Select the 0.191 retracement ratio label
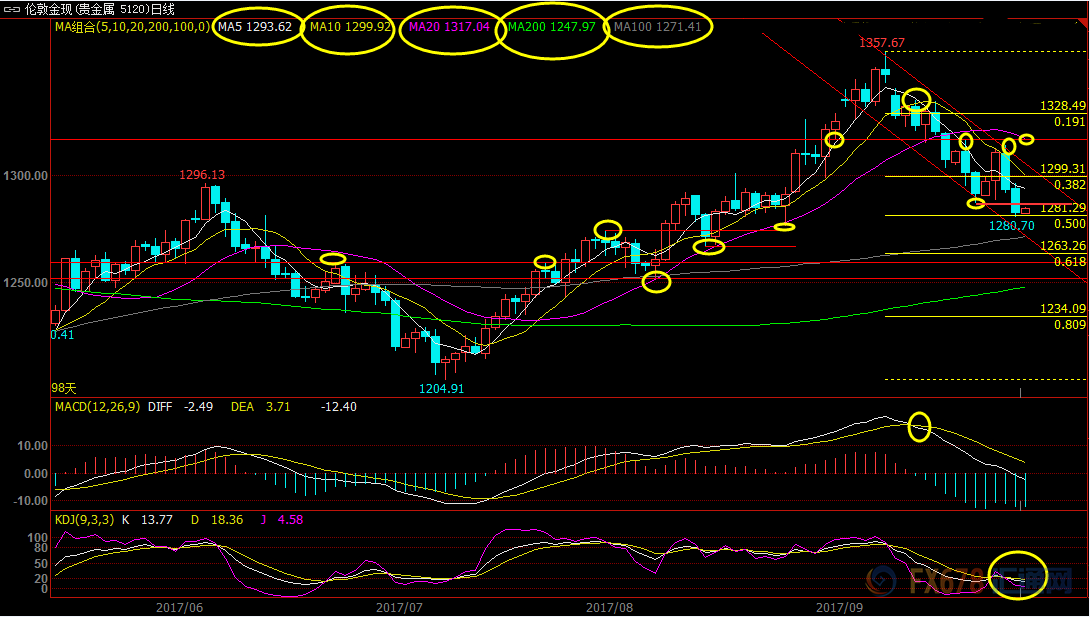The image size is (1090, 617). (1069, 122)
